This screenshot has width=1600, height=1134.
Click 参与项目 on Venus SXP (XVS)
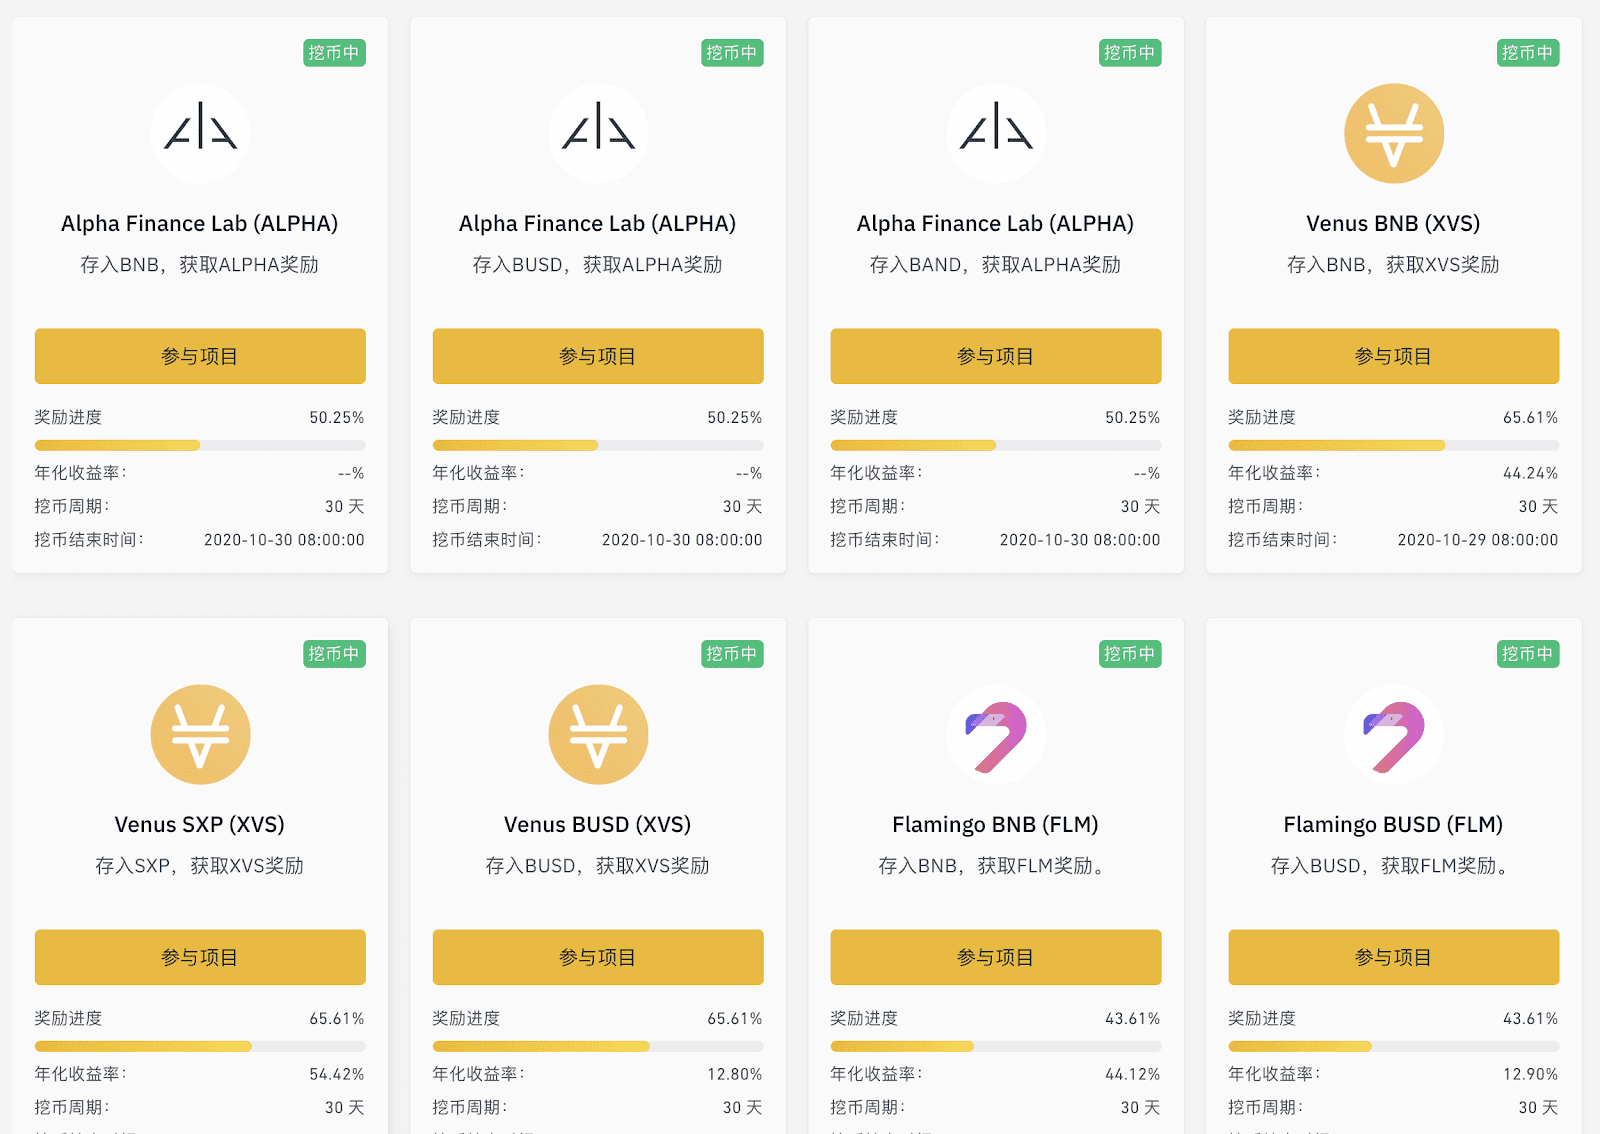click(200, 957)
